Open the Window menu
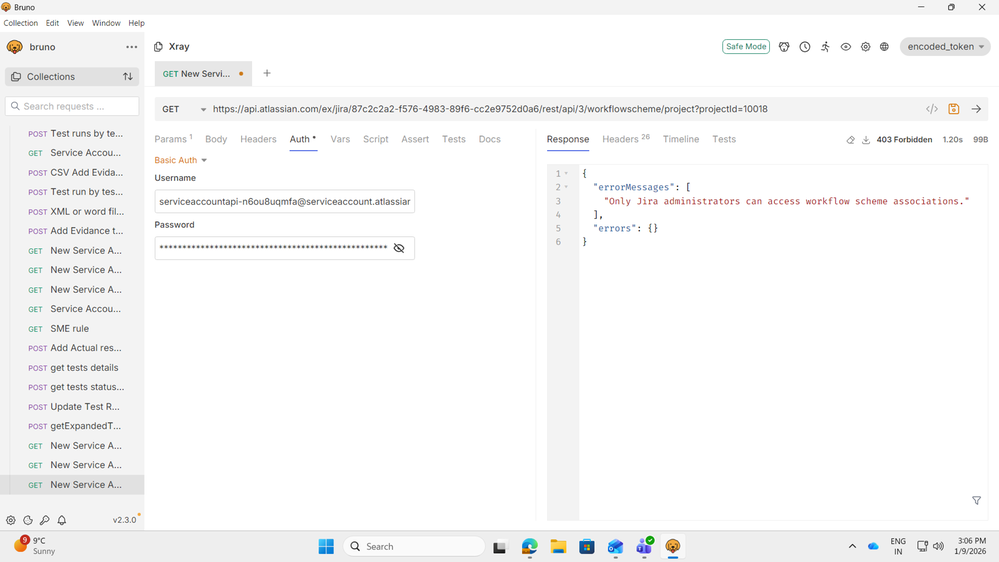 106,23
